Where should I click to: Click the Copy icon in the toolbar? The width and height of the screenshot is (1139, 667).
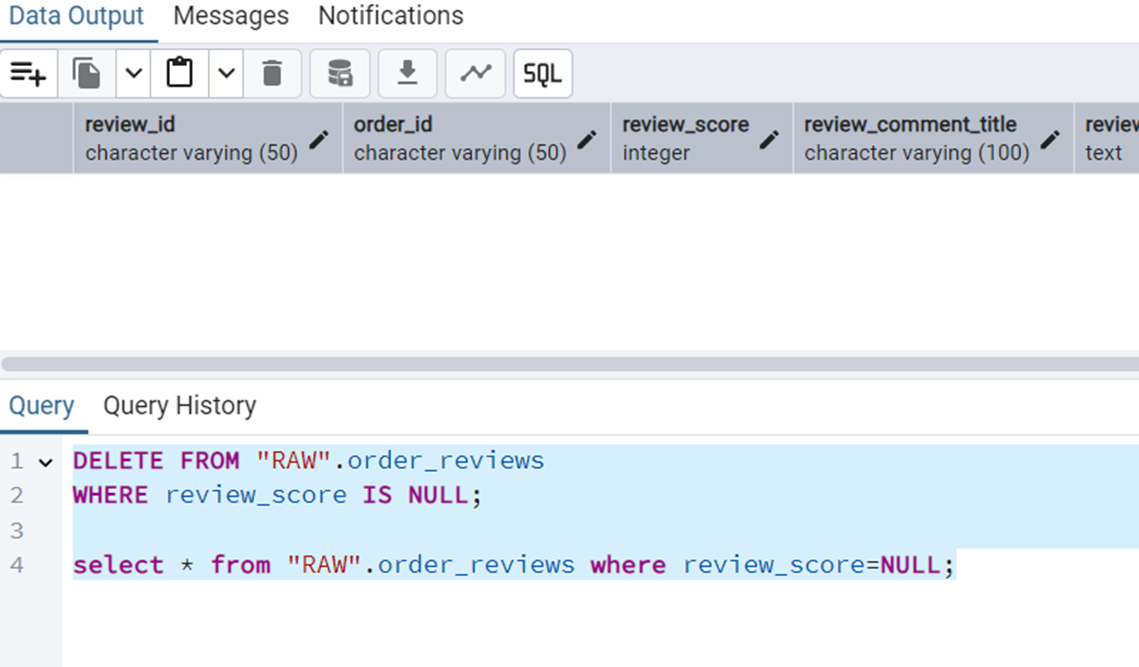[87, 74]
